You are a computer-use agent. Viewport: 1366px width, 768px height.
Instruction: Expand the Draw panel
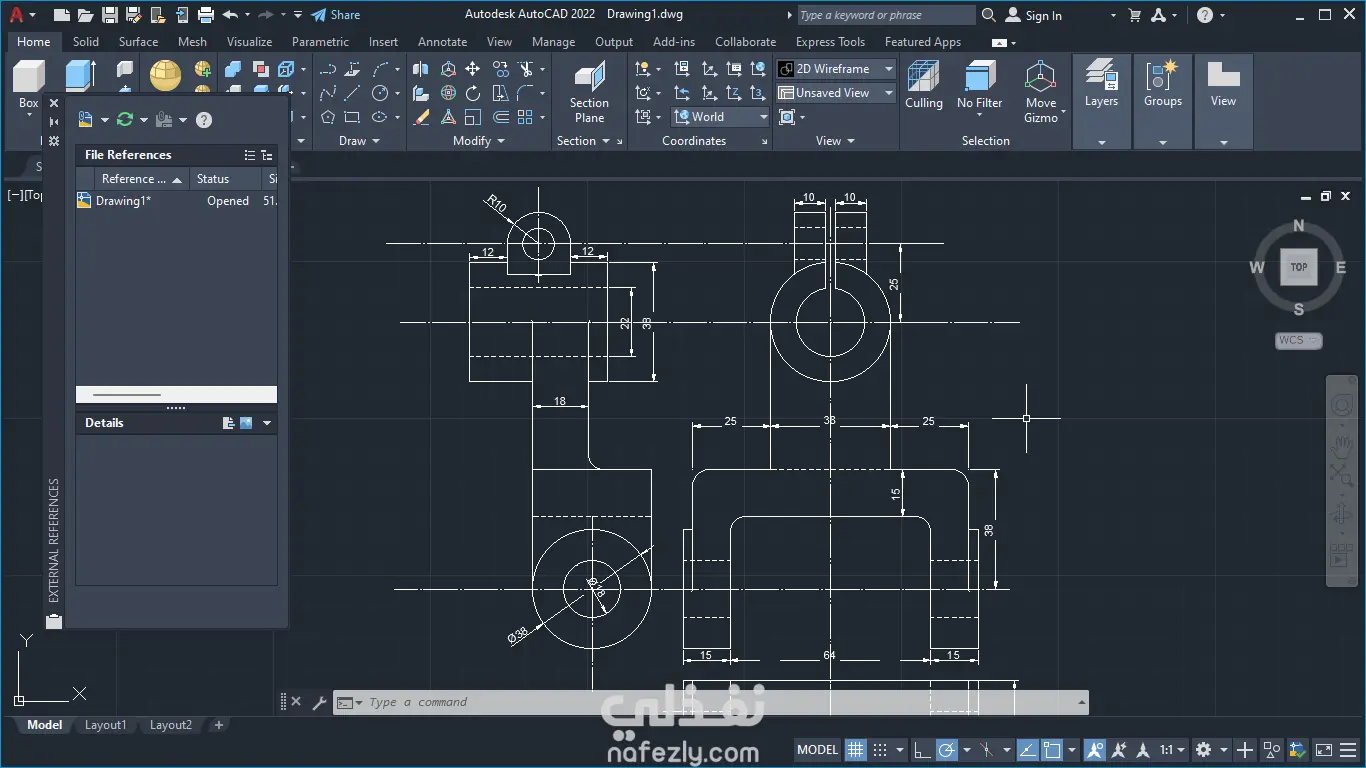point(359,141)
